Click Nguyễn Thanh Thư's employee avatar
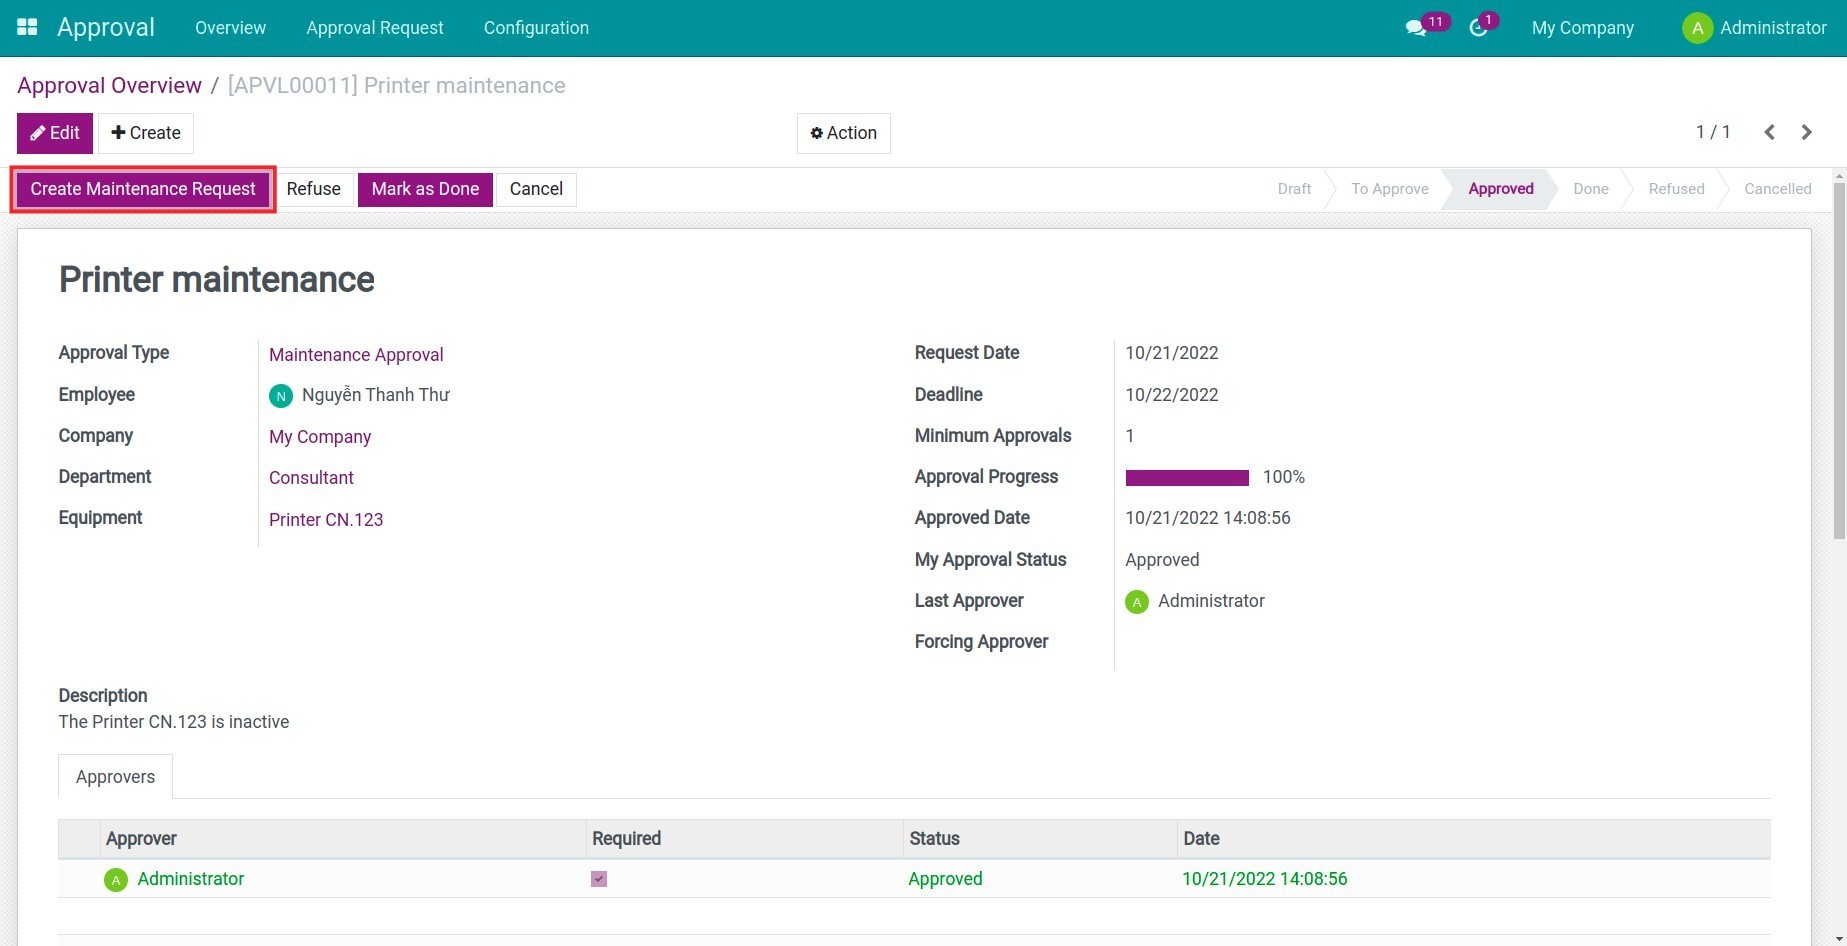 click(x=280, y=395)
